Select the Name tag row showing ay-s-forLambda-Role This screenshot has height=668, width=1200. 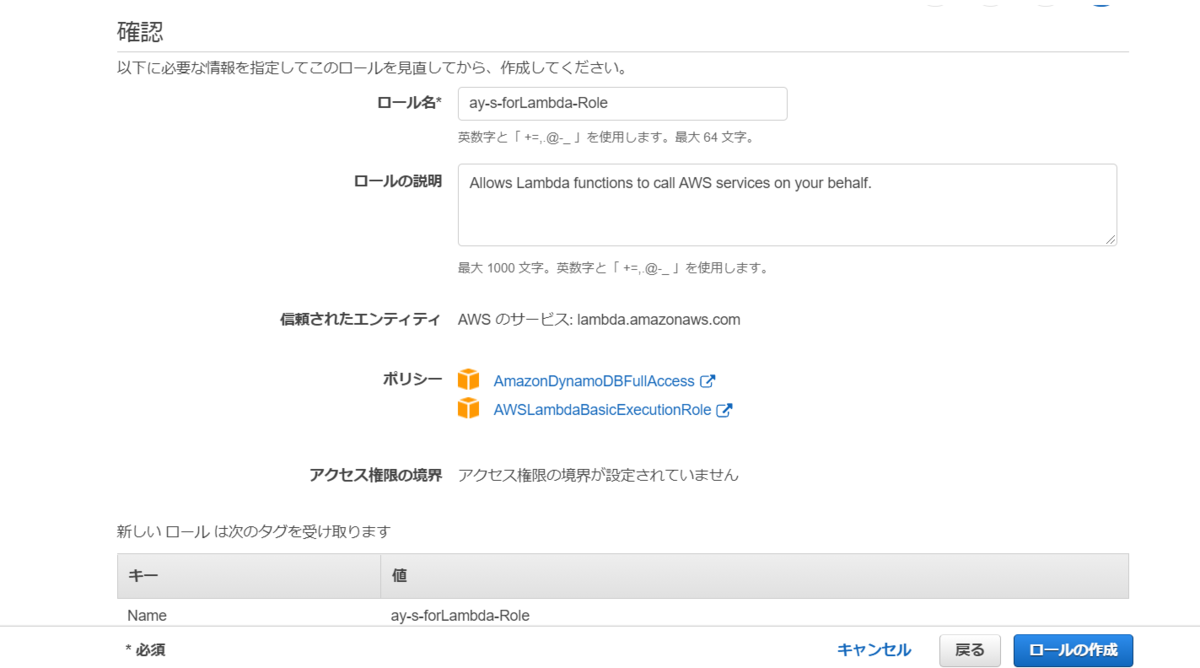click(400, 615)
